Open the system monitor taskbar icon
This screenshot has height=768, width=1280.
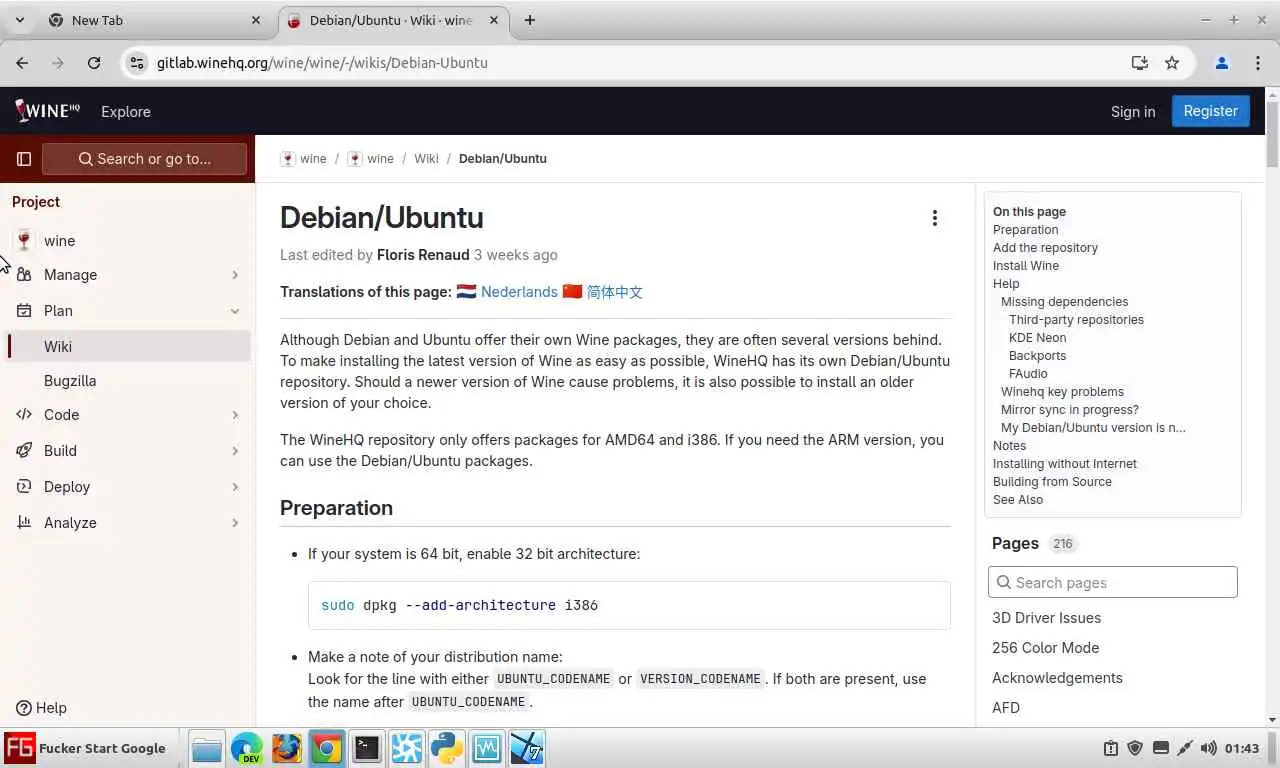[486, 748]
